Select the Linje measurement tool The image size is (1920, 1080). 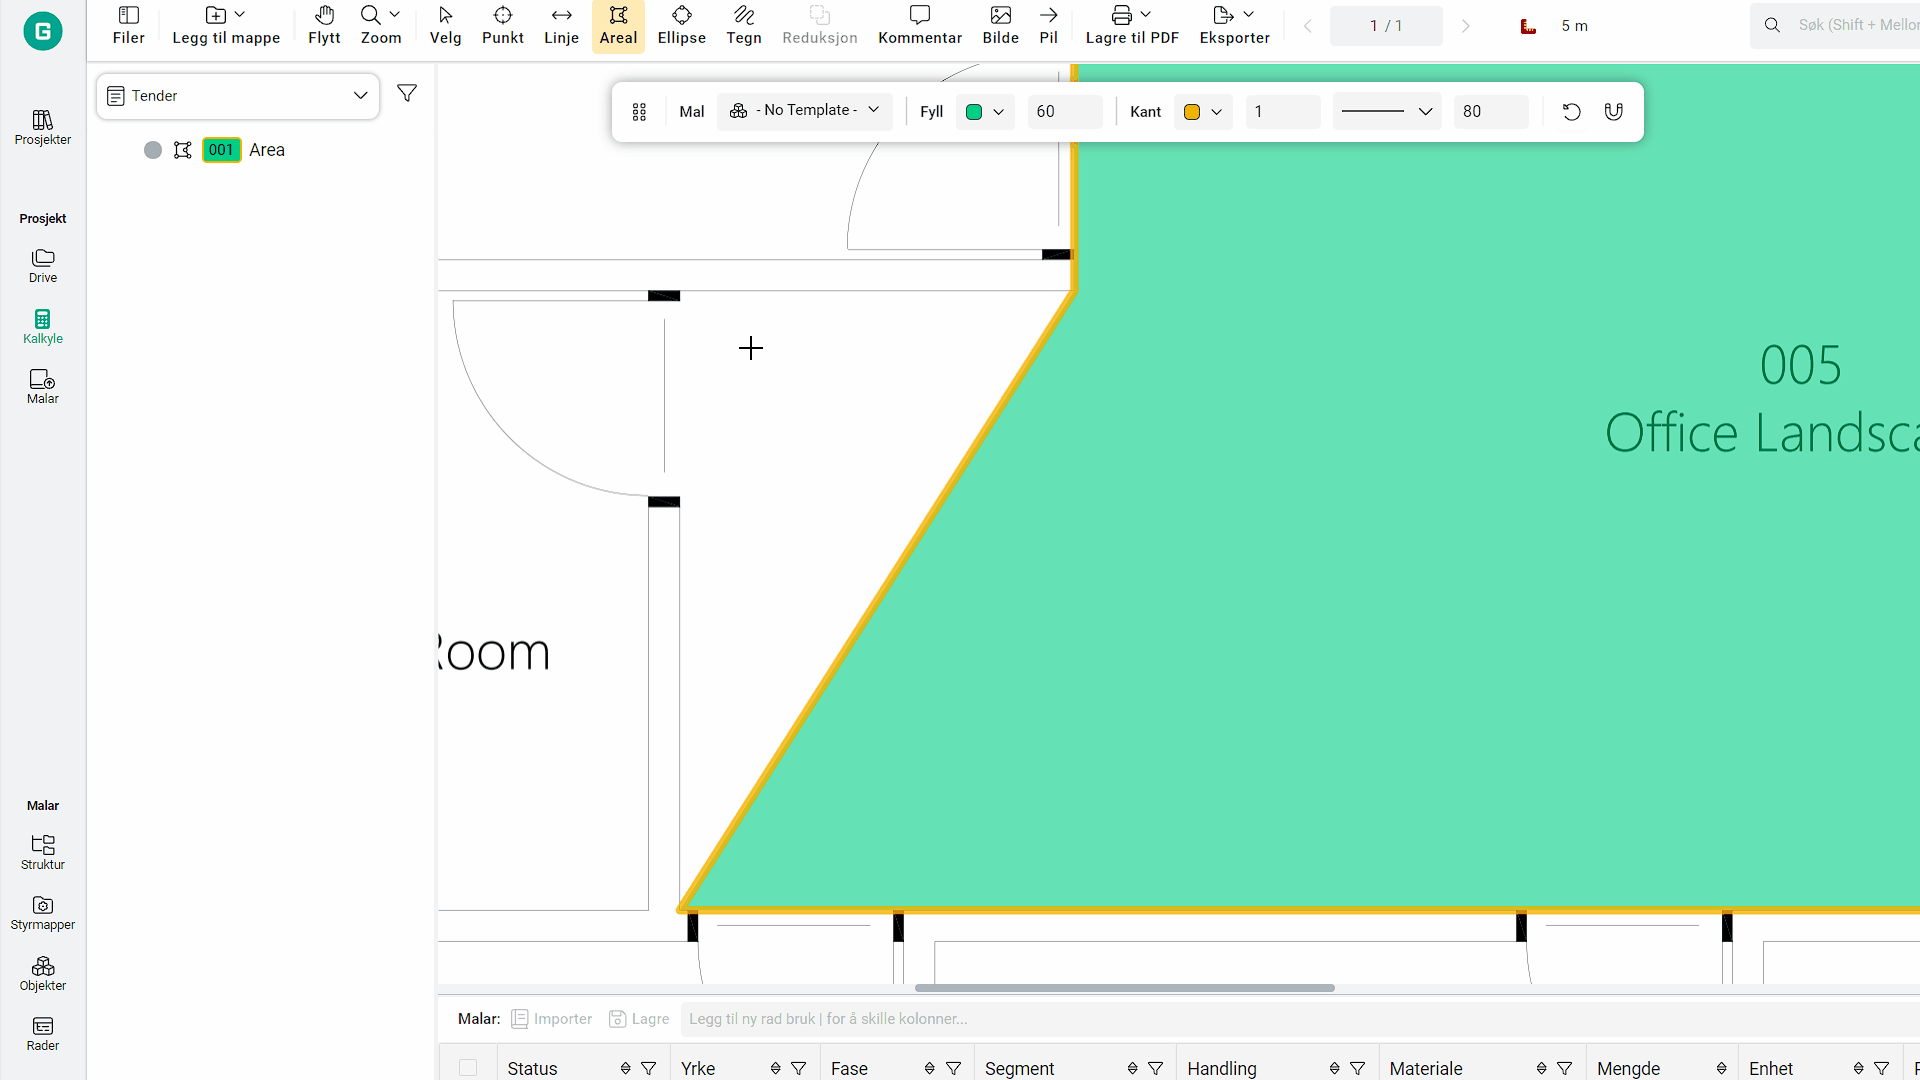click(561, 26)
